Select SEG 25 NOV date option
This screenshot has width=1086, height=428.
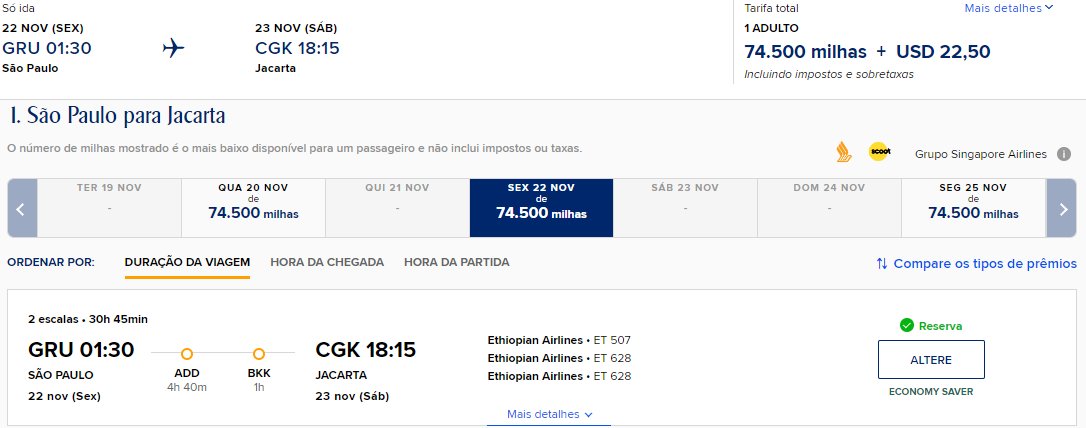(973, 208)
